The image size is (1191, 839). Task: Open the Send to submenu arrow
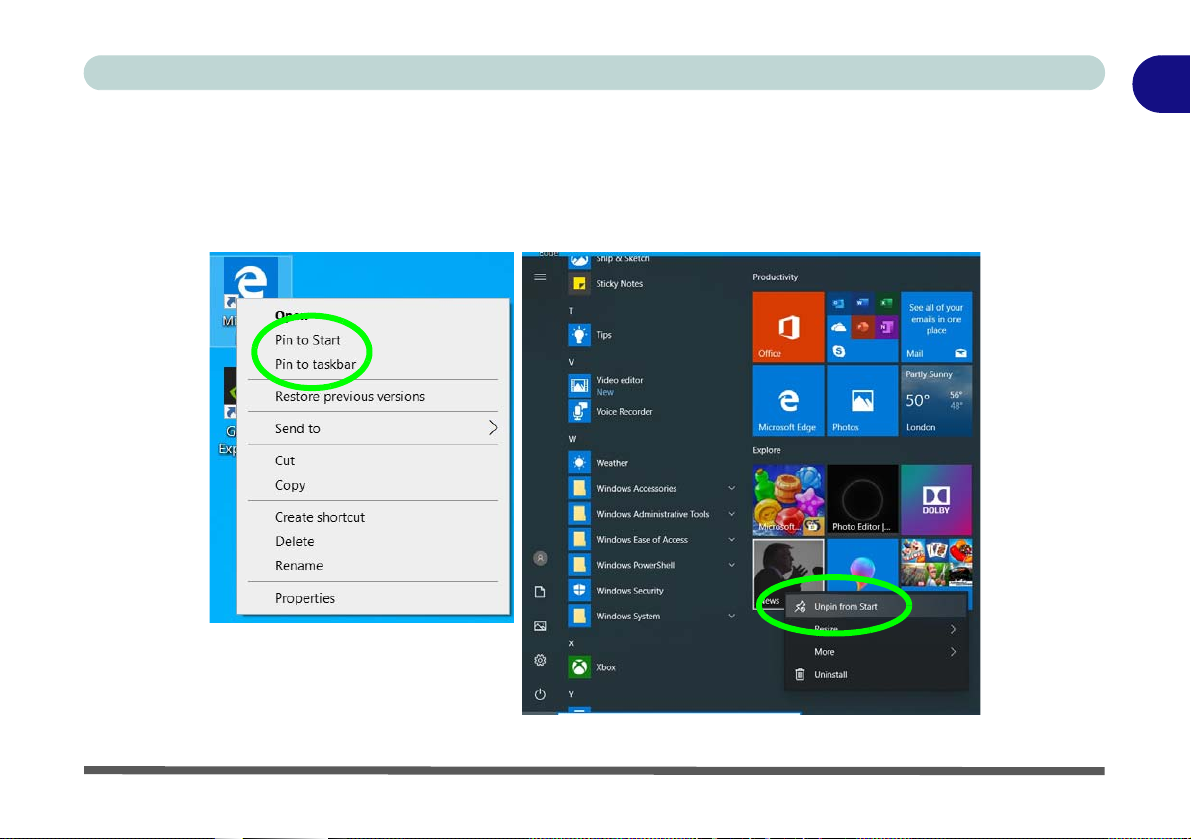[493, 428]
